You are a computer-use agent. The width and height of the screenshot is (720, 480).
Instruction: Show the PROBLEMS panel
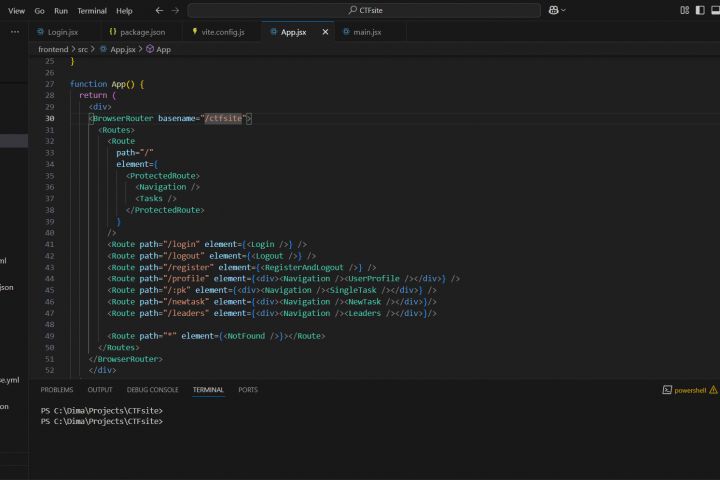coord(57,390)
